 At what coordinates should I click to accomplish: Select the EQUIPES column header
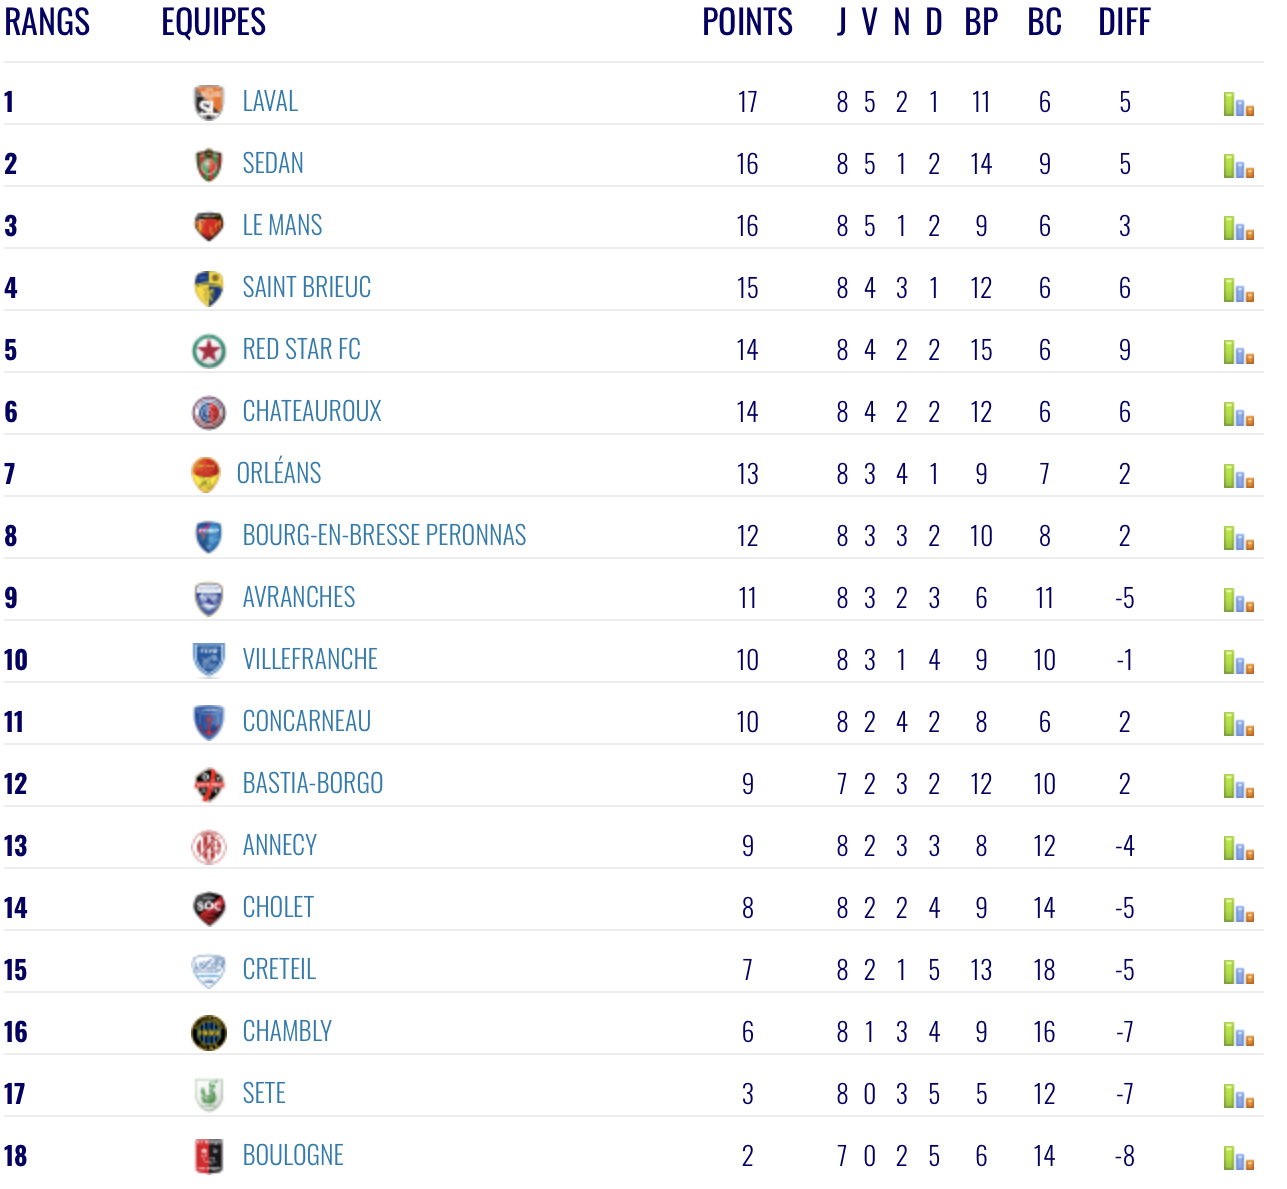coord(213,22)
